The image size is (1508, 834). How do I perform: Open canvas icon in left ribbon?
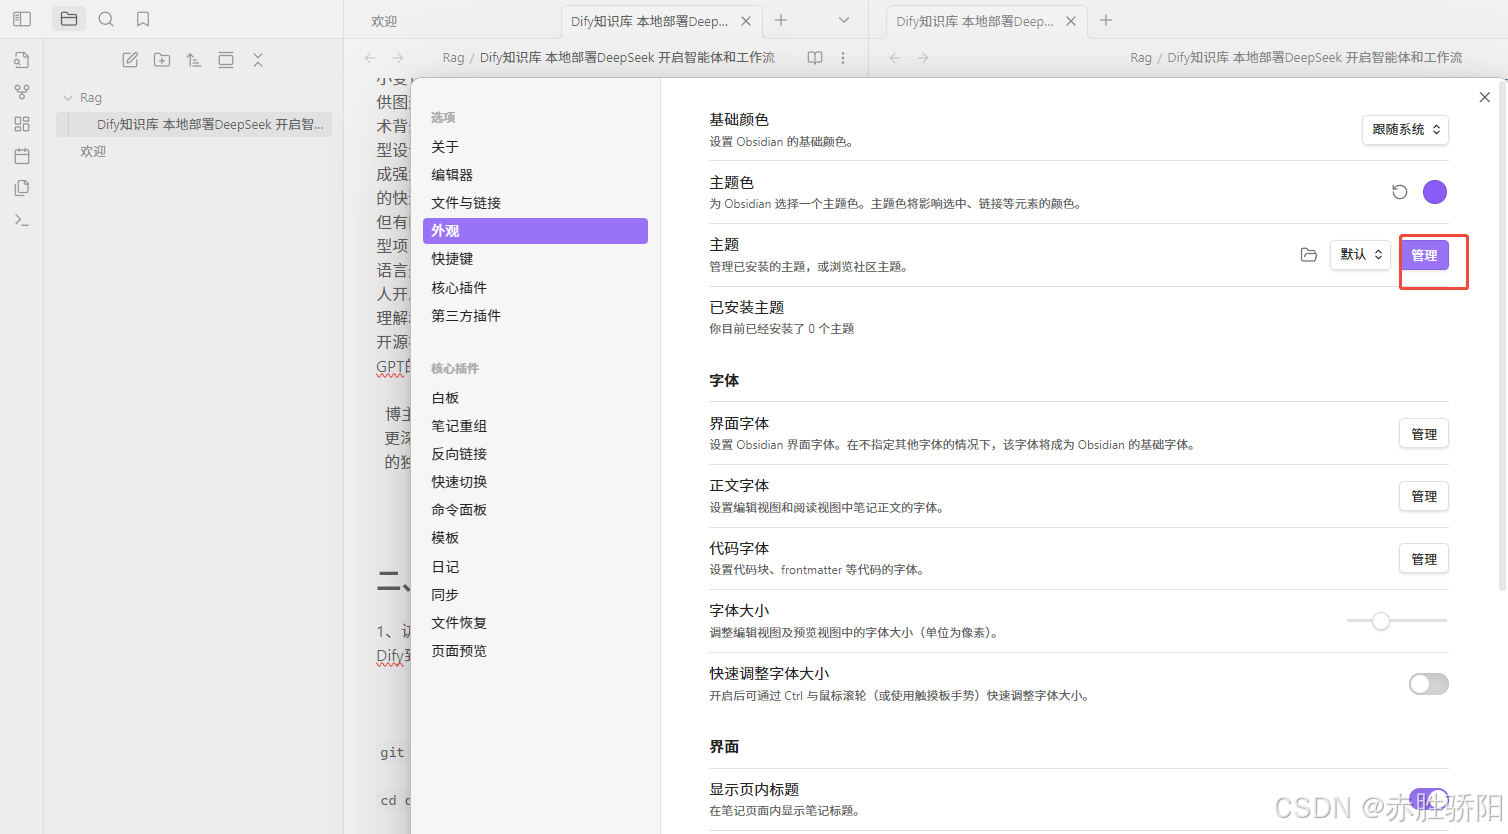[x=22, y=124]
